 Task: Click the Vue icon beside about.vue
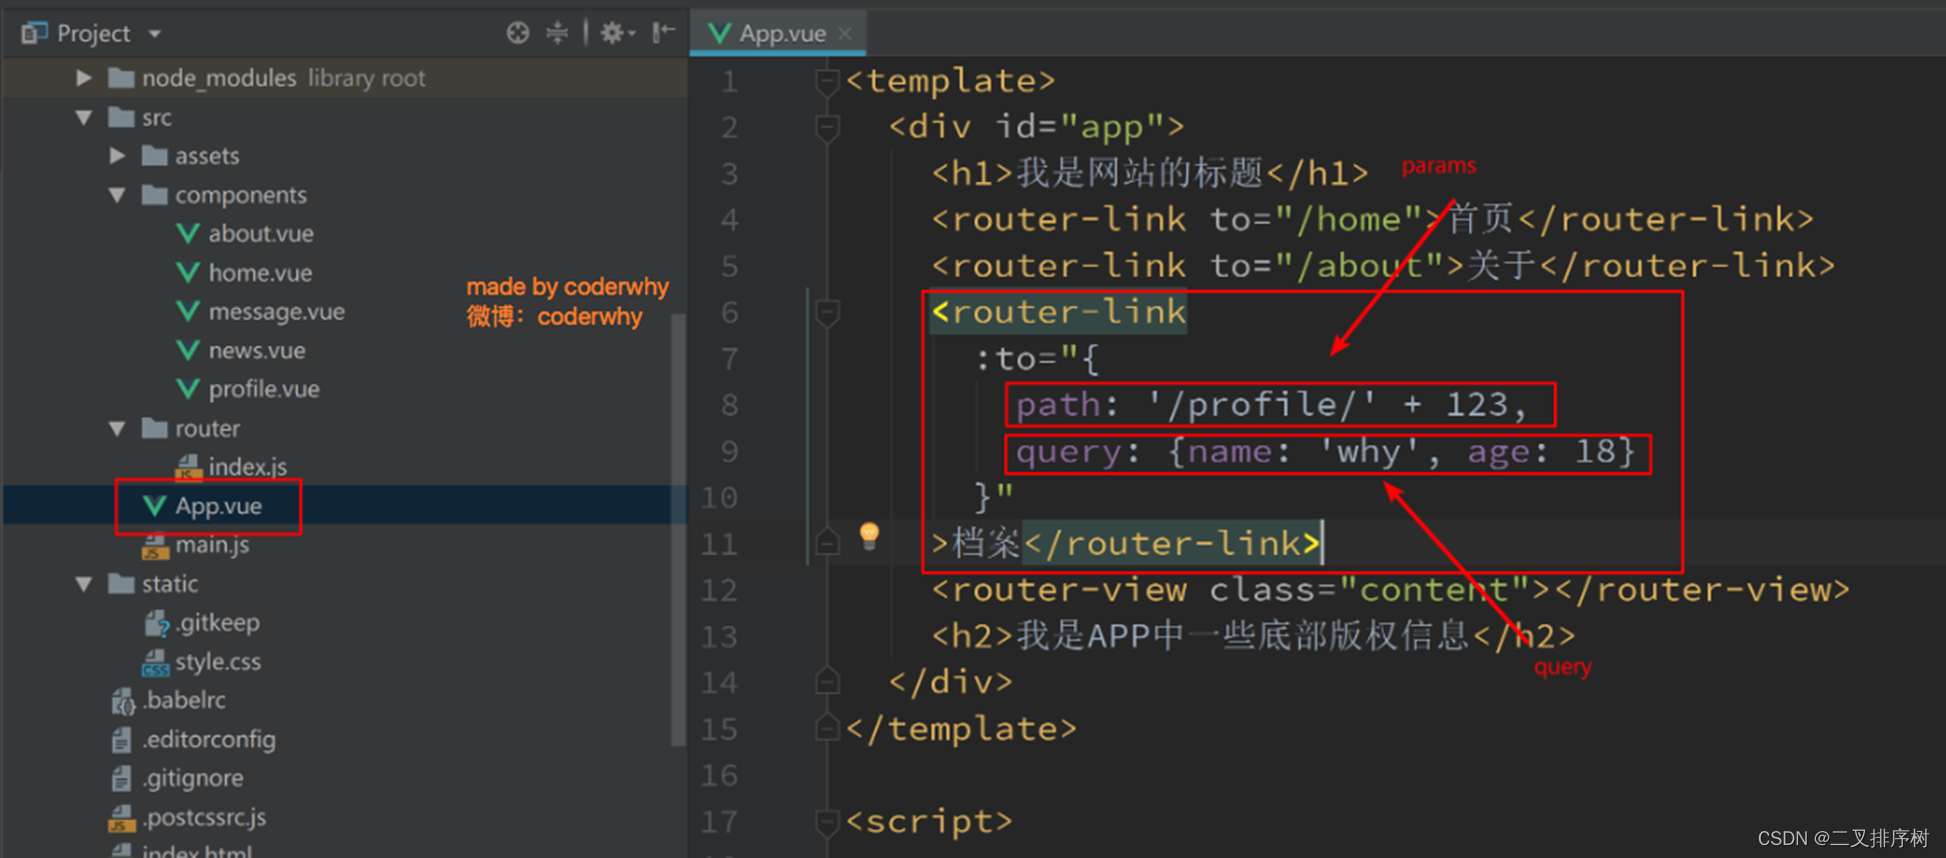(187, 234)
